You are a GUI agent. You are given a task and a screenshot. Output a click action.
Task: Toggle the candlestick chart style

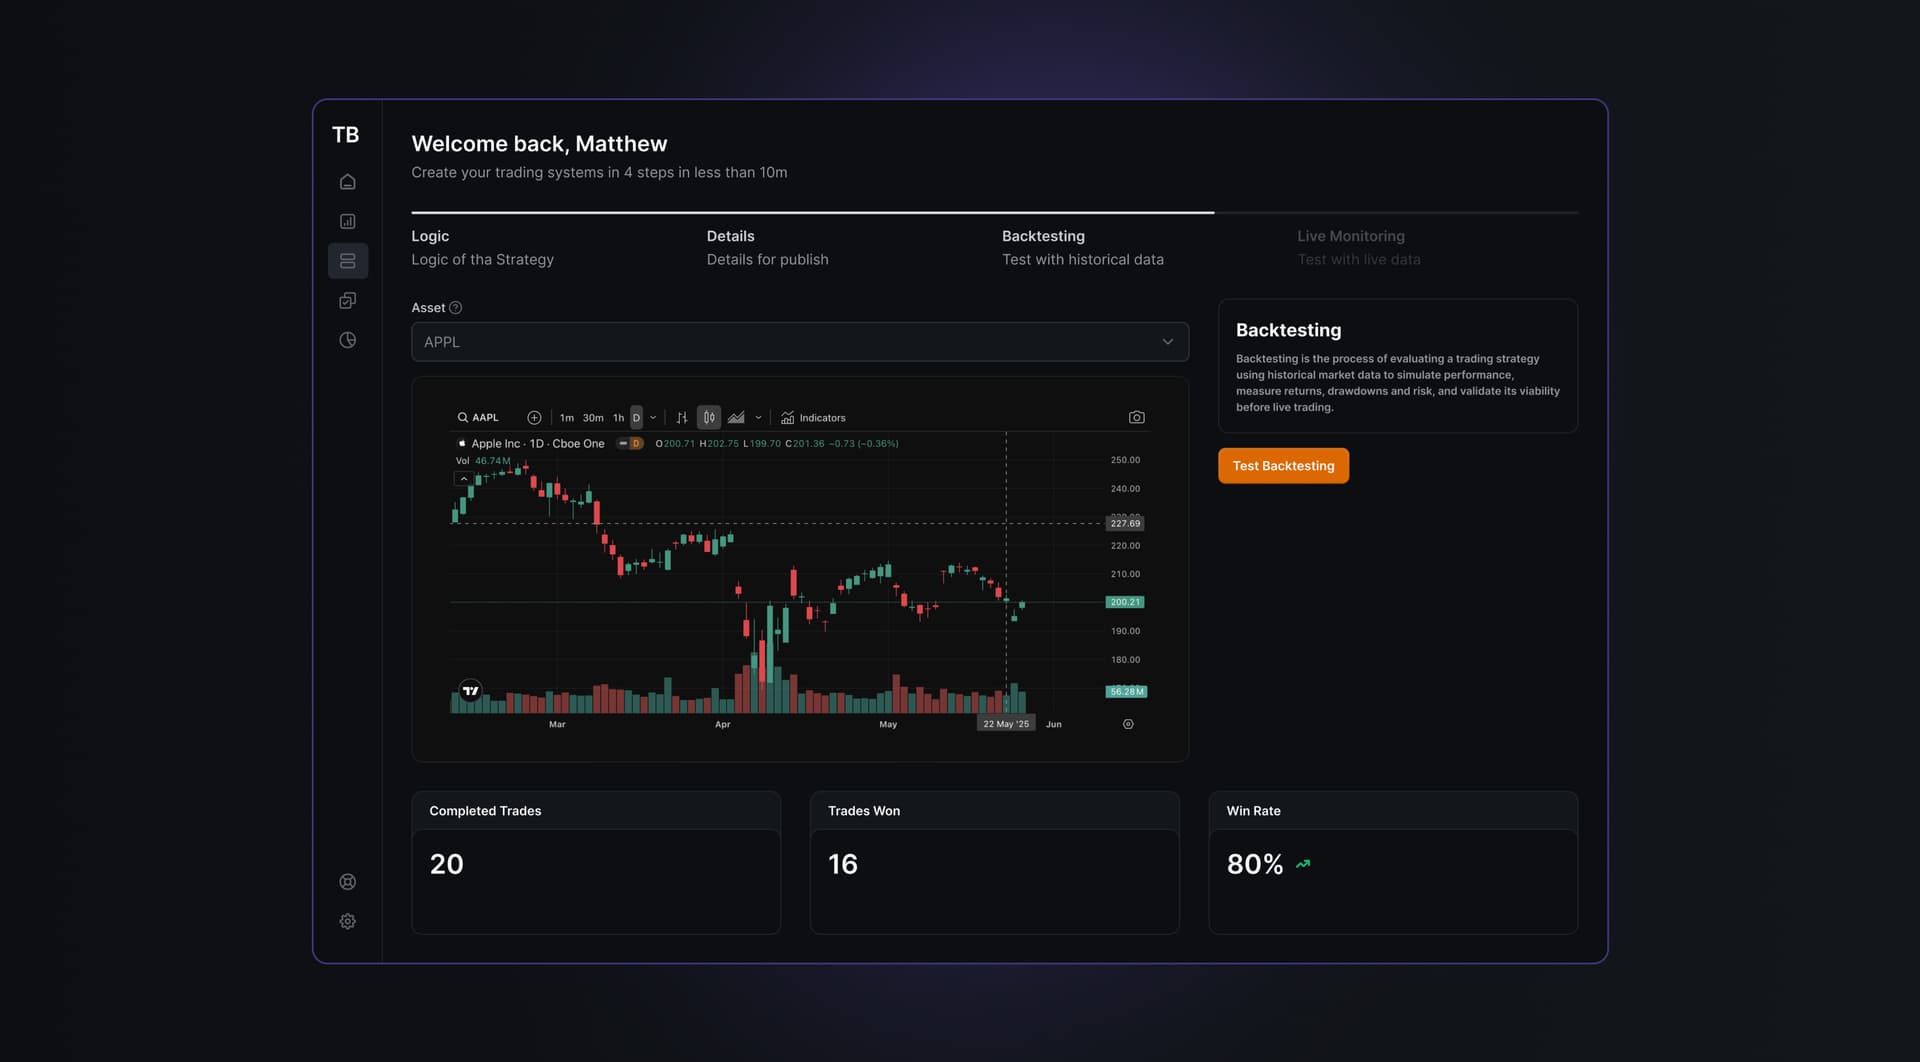click(x=708, y=418)
